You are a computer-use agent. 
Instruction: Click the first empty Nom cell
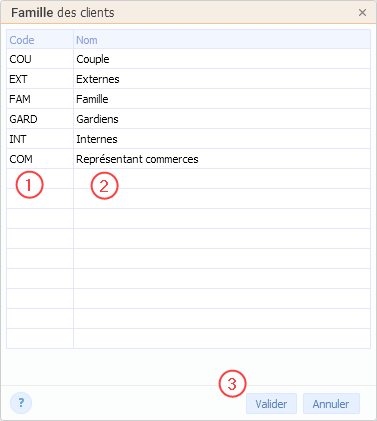[x=222, y=179]
